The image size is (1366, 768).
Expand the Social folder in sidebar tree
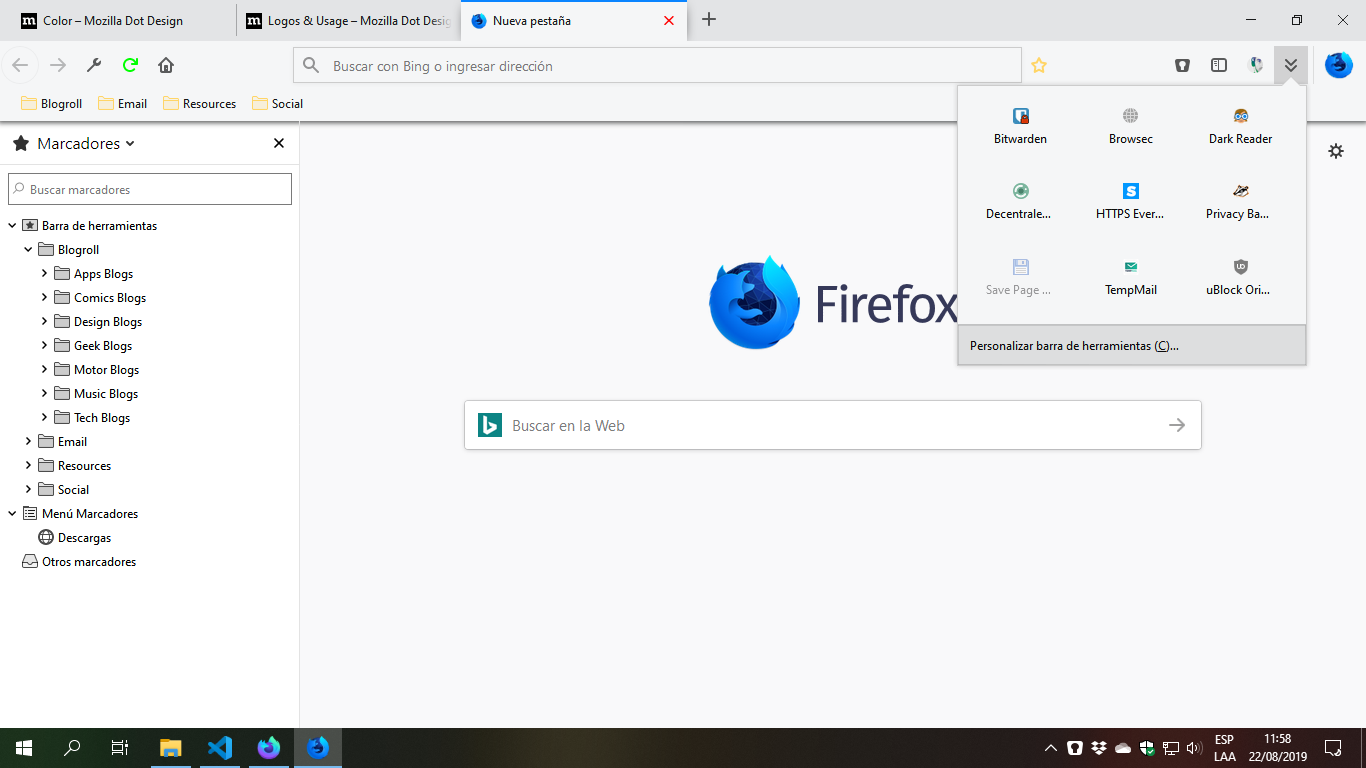pyautogui.click(x=29, y=489)
